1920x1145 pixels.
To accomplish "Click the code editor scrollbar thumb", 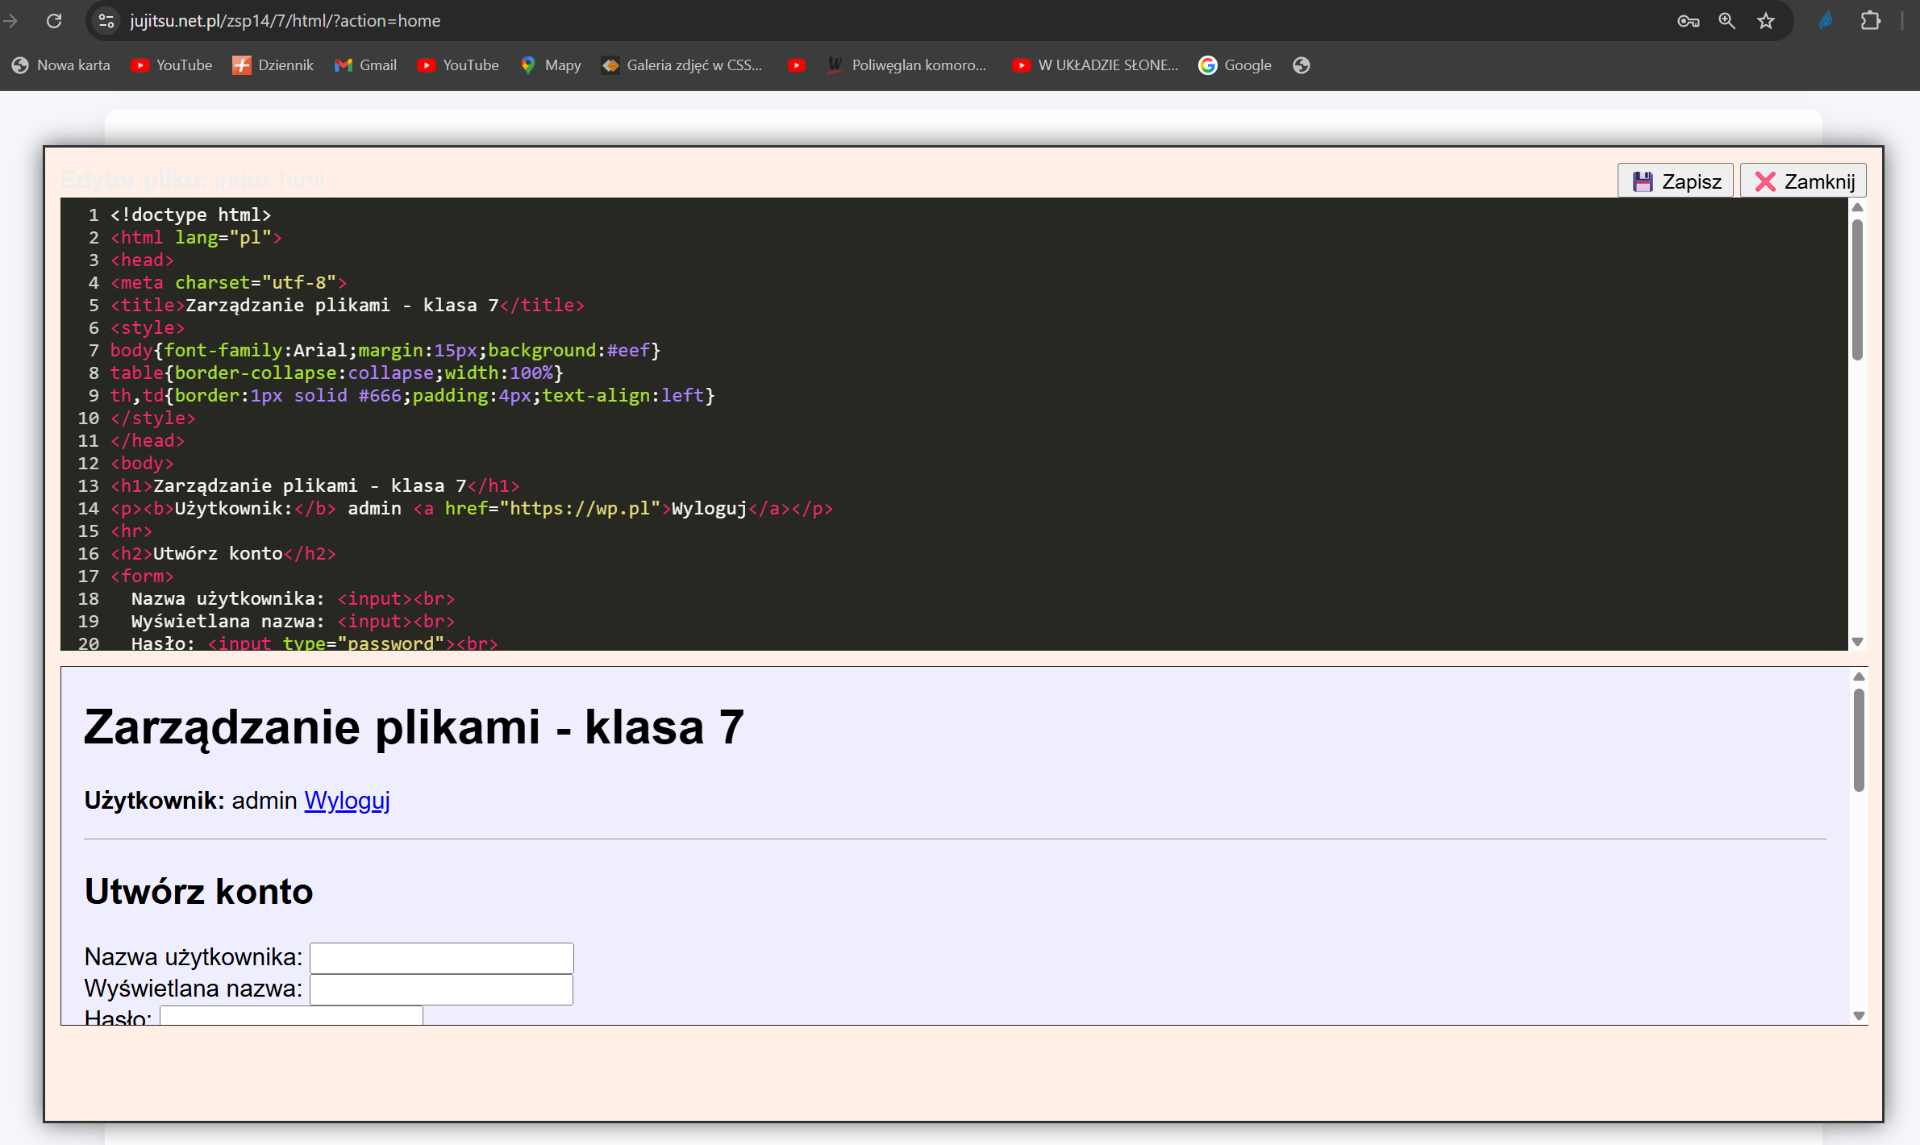I will [1857, 290].
